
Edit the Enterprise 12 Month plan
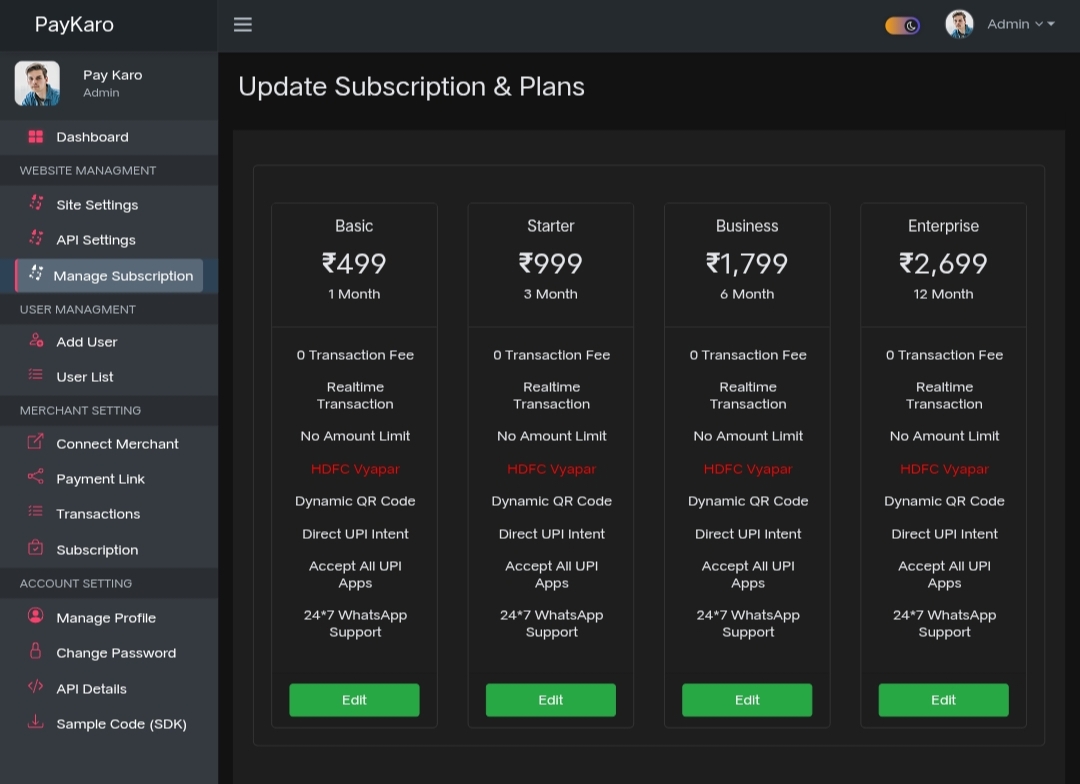tap(943, 700)
